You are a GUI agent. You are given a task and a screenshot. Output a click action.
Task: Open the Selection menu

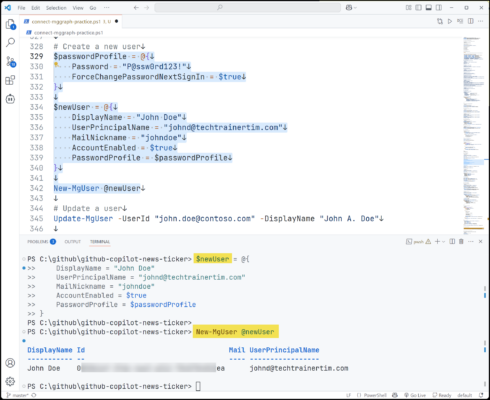click(56, 8)
